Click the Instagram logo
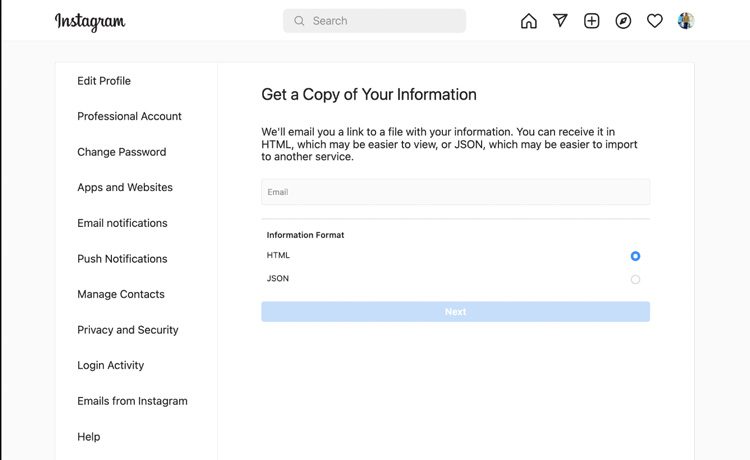Screen dimensions: 750x460 (x=90, y=22)
